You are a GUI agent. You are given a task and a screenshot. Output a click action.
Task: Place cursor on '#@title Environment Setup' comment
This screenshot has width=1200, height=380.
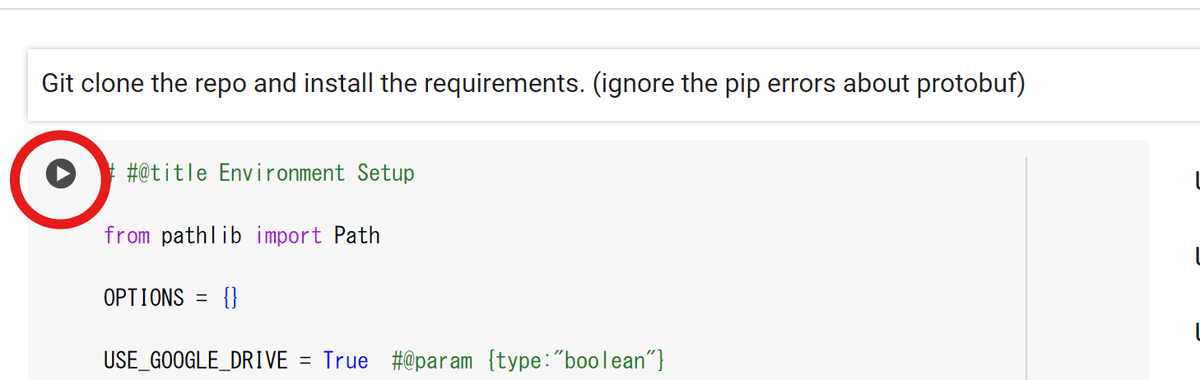261,173
